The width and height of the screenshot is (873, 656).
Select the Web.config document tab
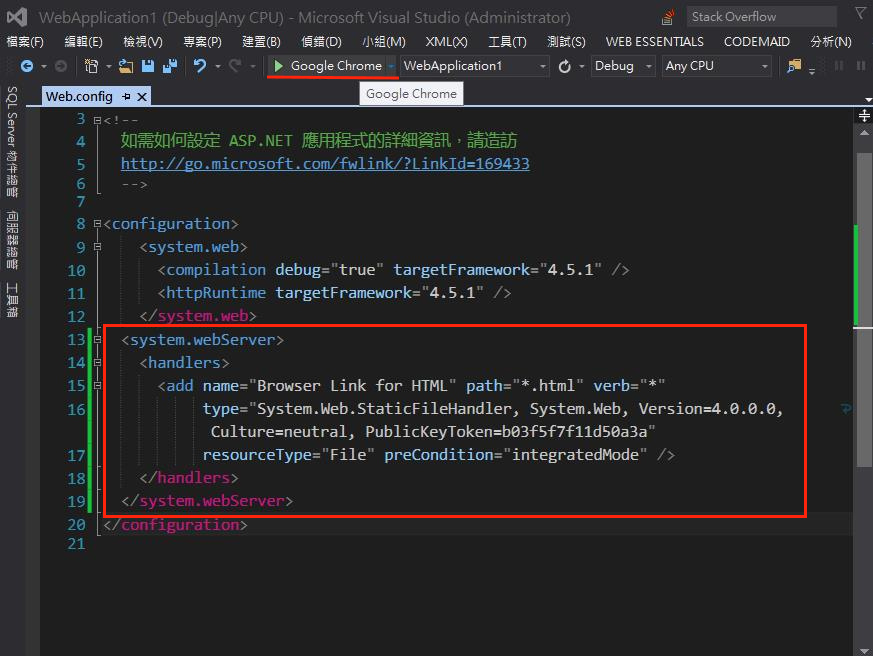(79, 97)
